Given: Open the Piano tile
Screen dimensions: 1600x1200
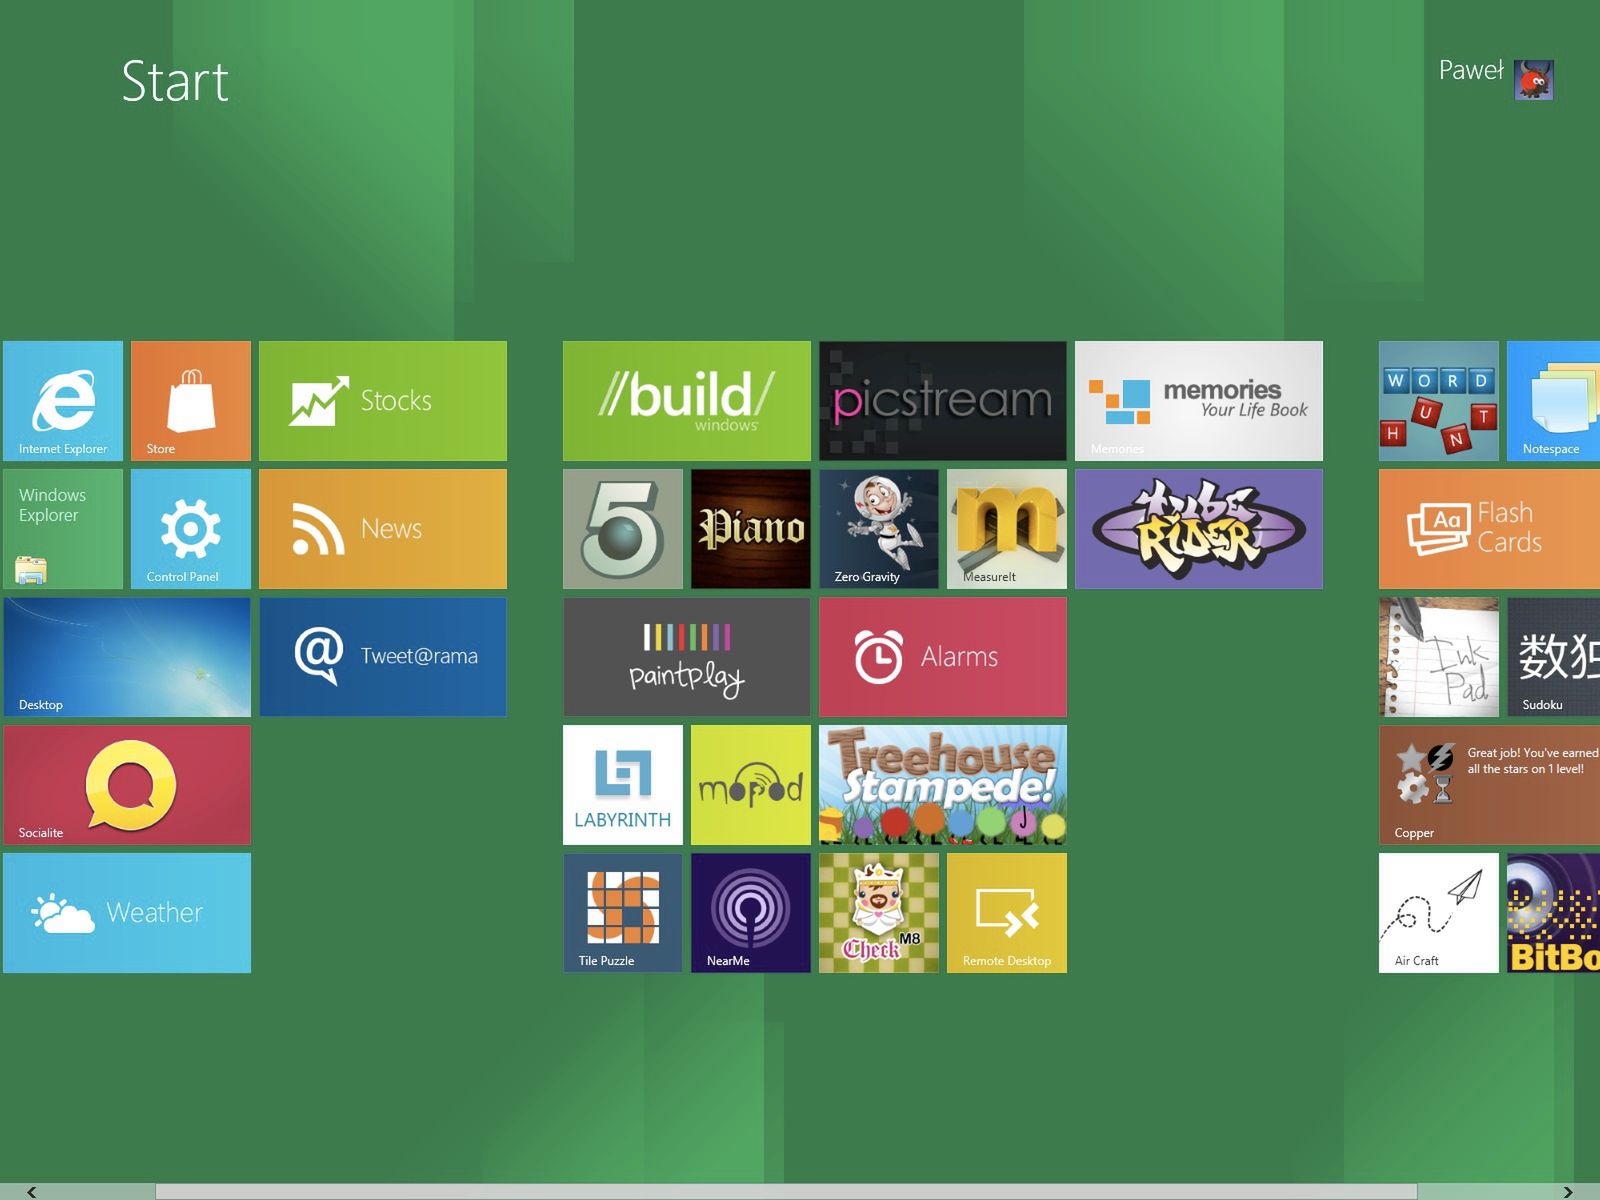Looking at the screenshot, I should [751, 529].
